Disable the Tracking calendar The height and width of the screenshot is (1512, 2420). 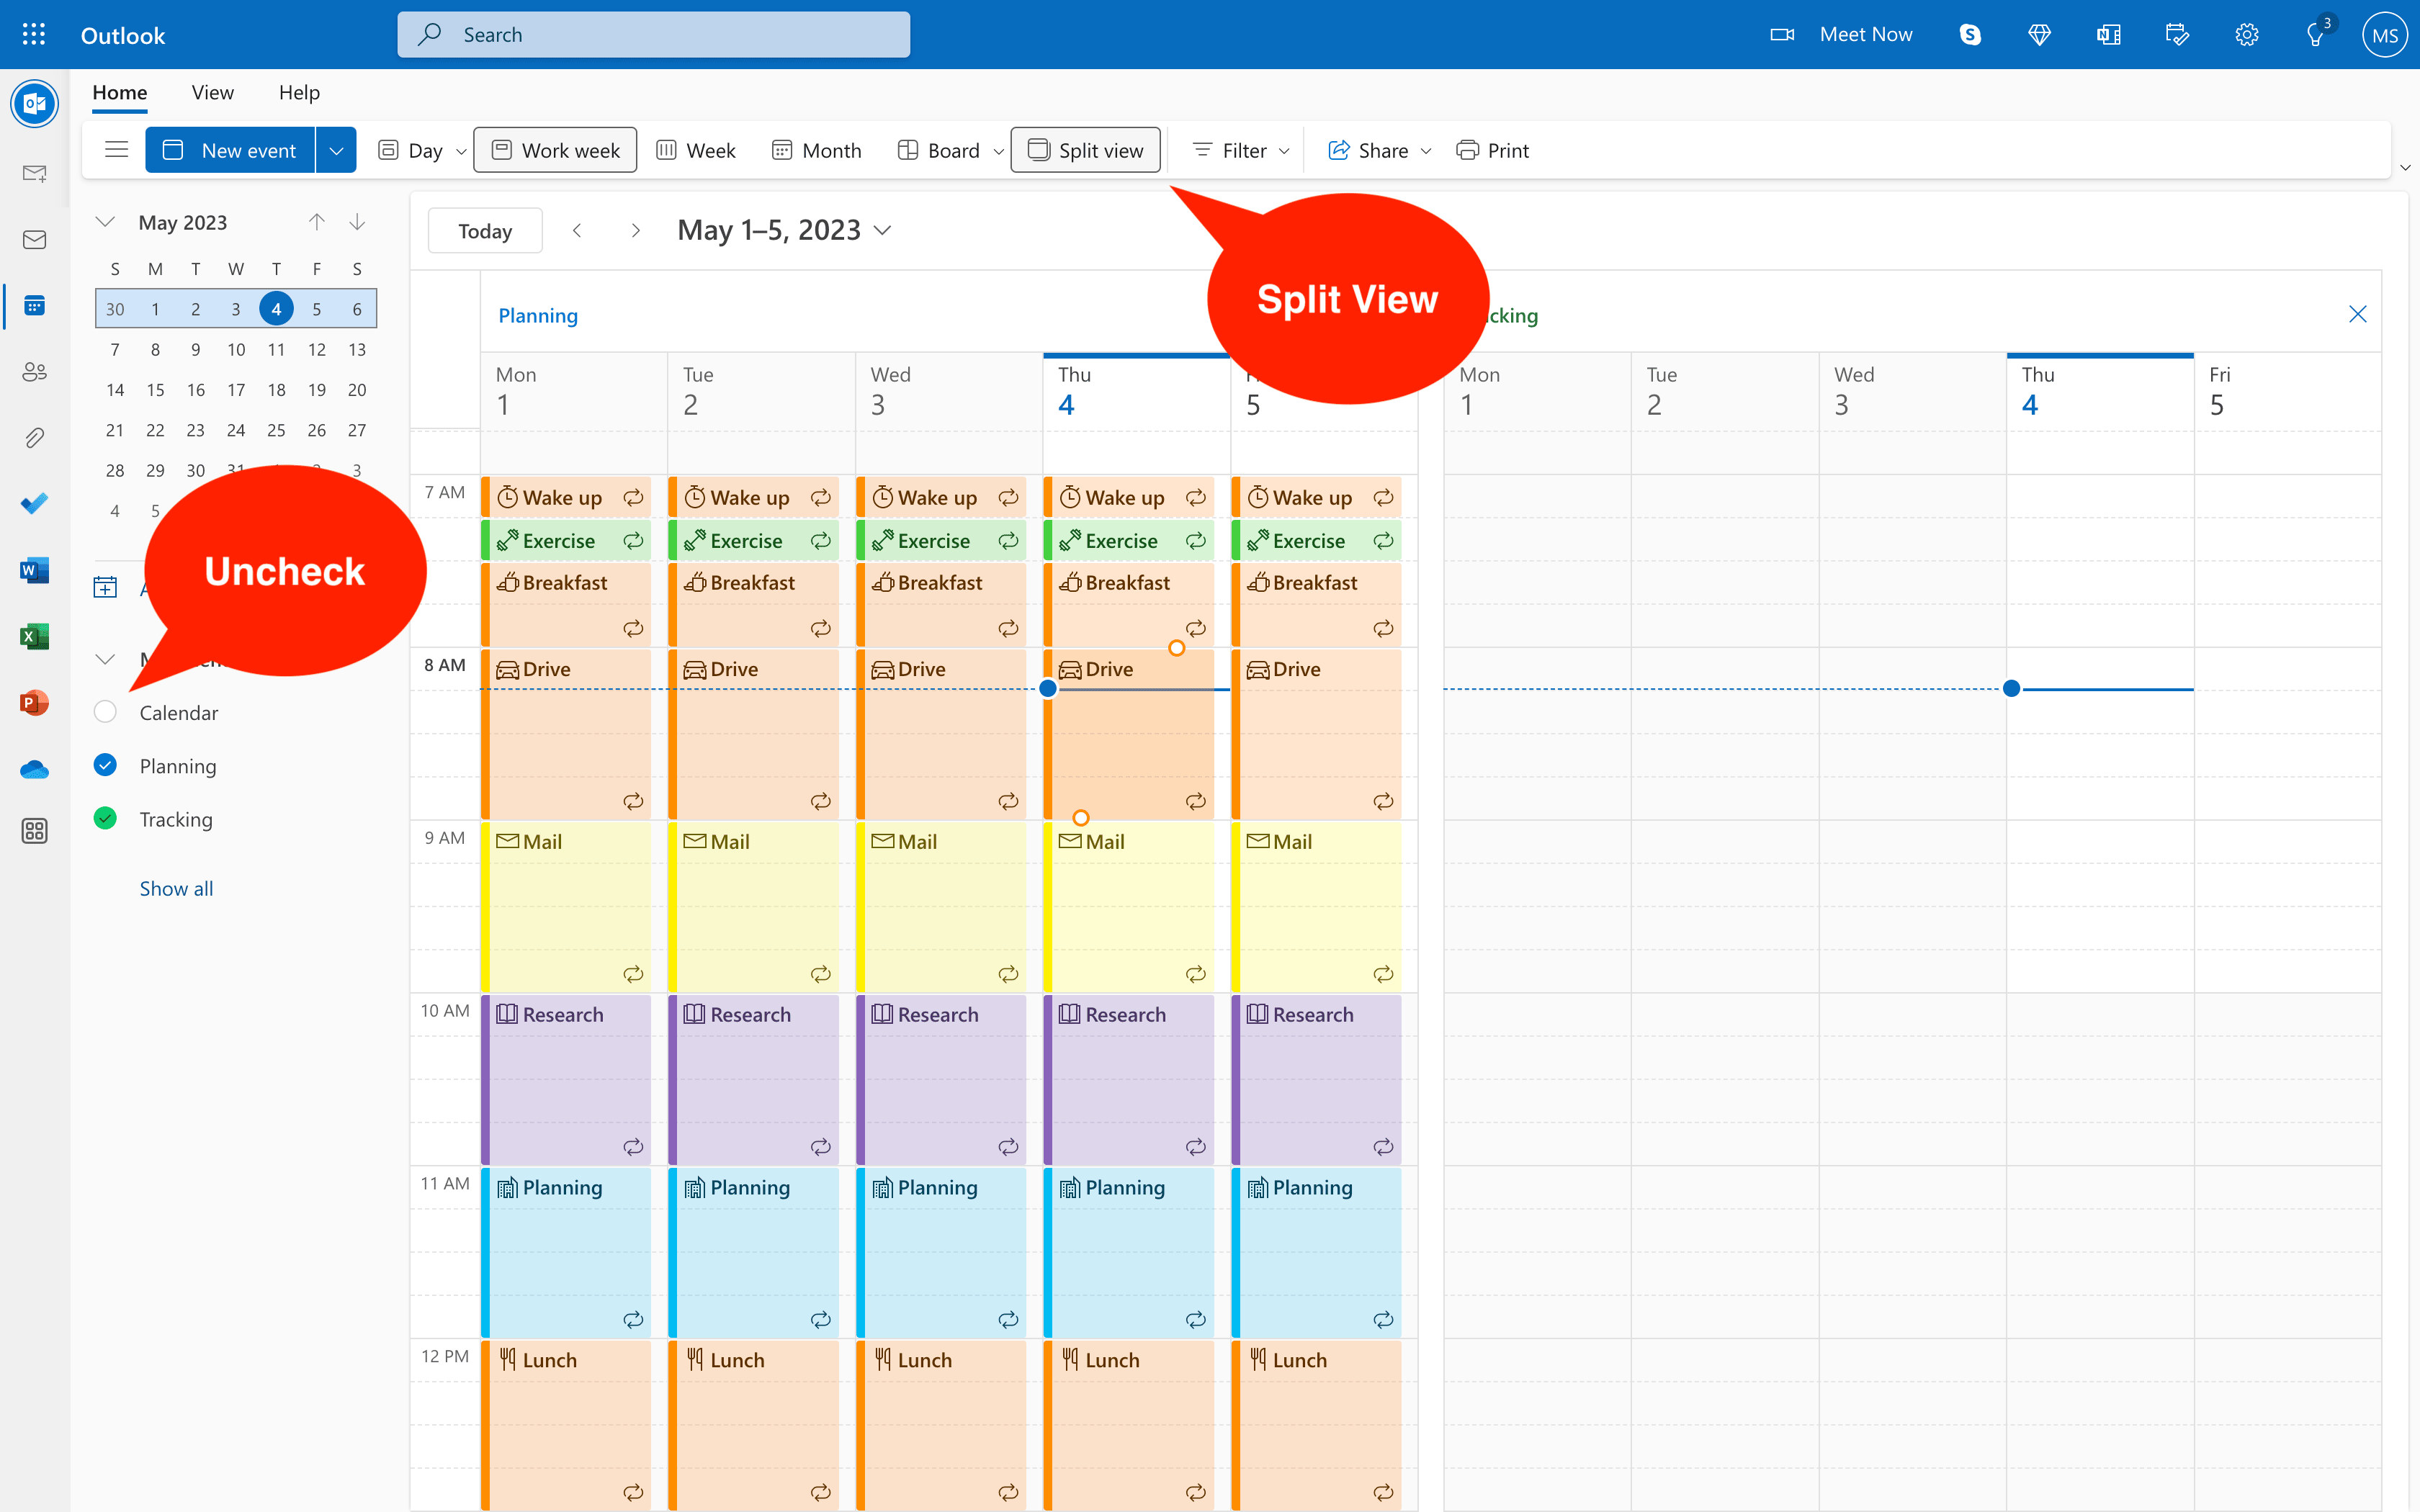coord(105,818)
